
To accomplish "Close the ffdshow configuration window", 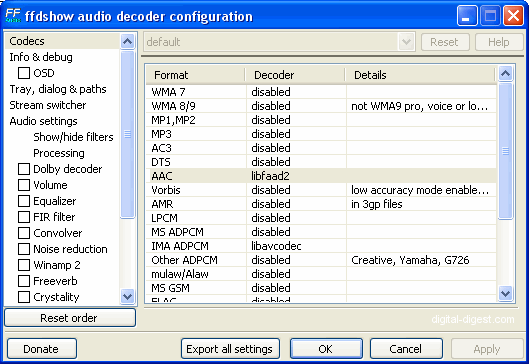I will click(x=513, y=16).
